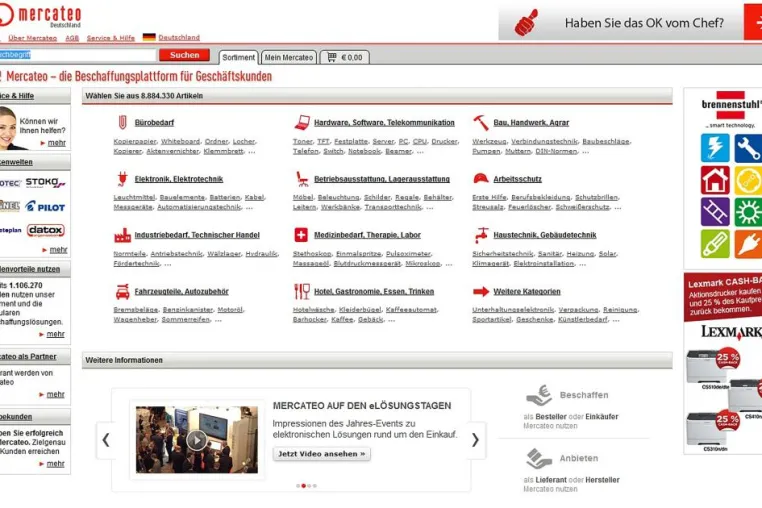Click the green sun brennenstuhl tile
Image resolution: width=762 pixels, height=508 pixels.
pyautogui.click(x=748, y=212)
